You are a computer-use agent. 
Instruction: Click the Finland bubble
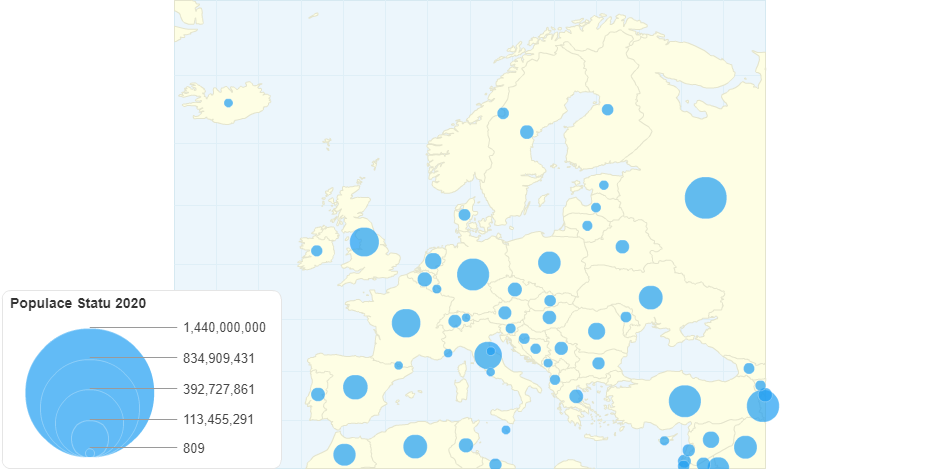tap(607, 109)
